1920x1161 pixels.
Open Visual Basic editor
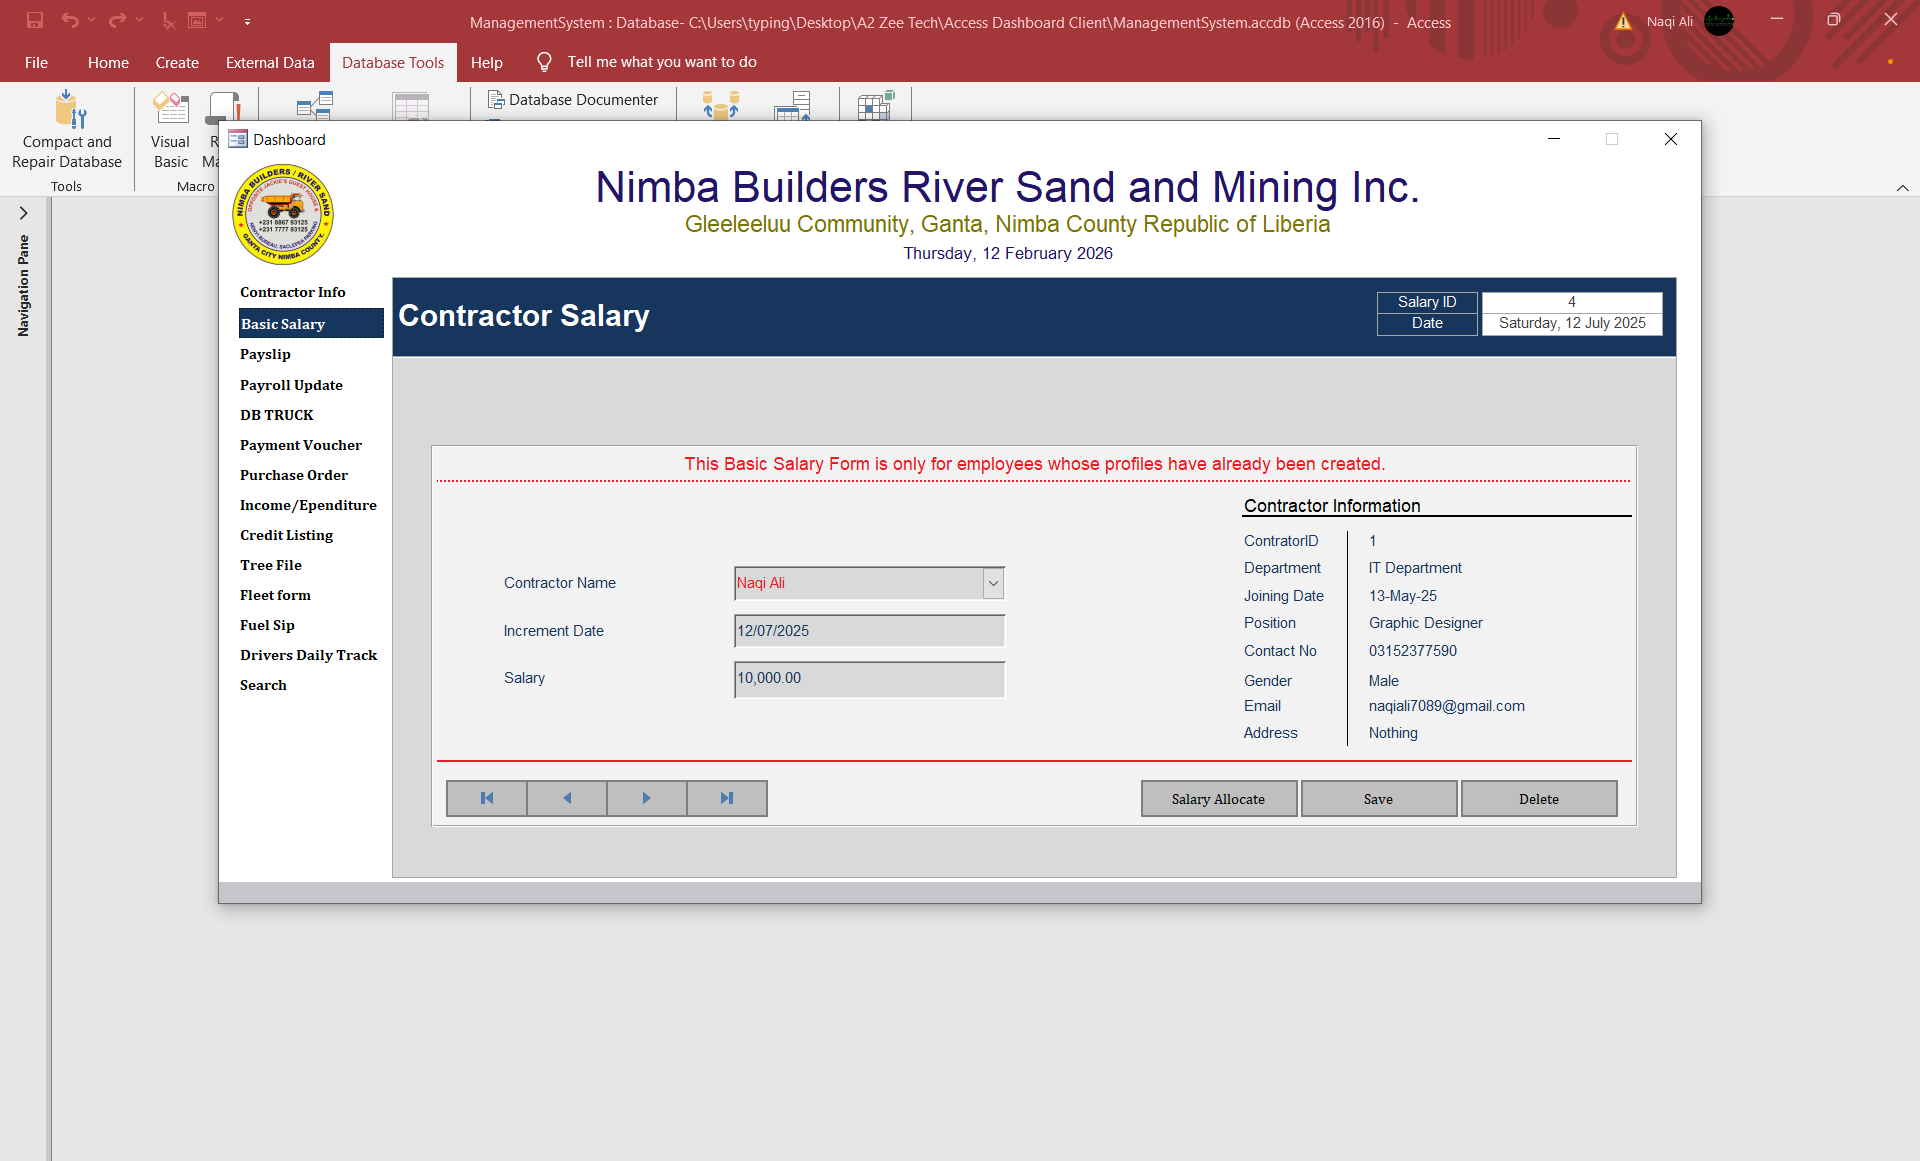click(170, 130)
